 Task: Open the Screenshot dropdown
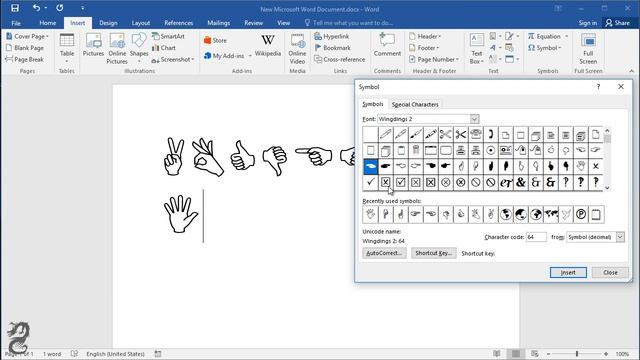tap(173, 60)
